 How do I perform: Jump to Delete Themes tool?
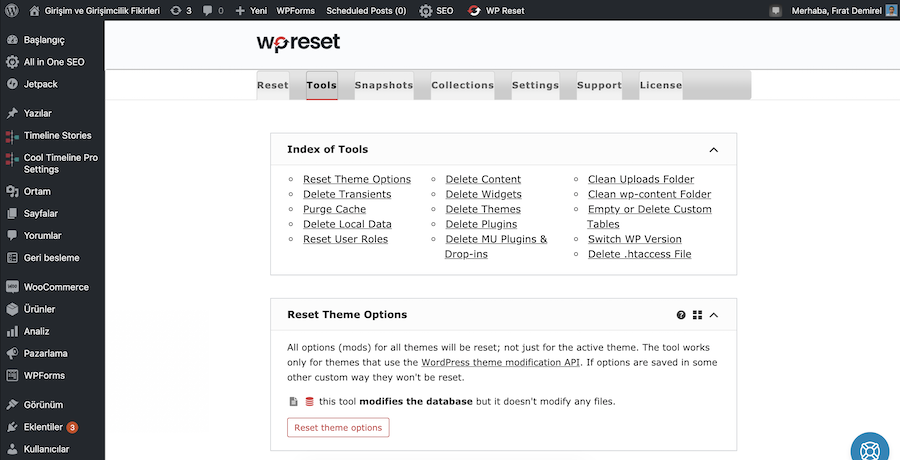(x=483, y=209)
